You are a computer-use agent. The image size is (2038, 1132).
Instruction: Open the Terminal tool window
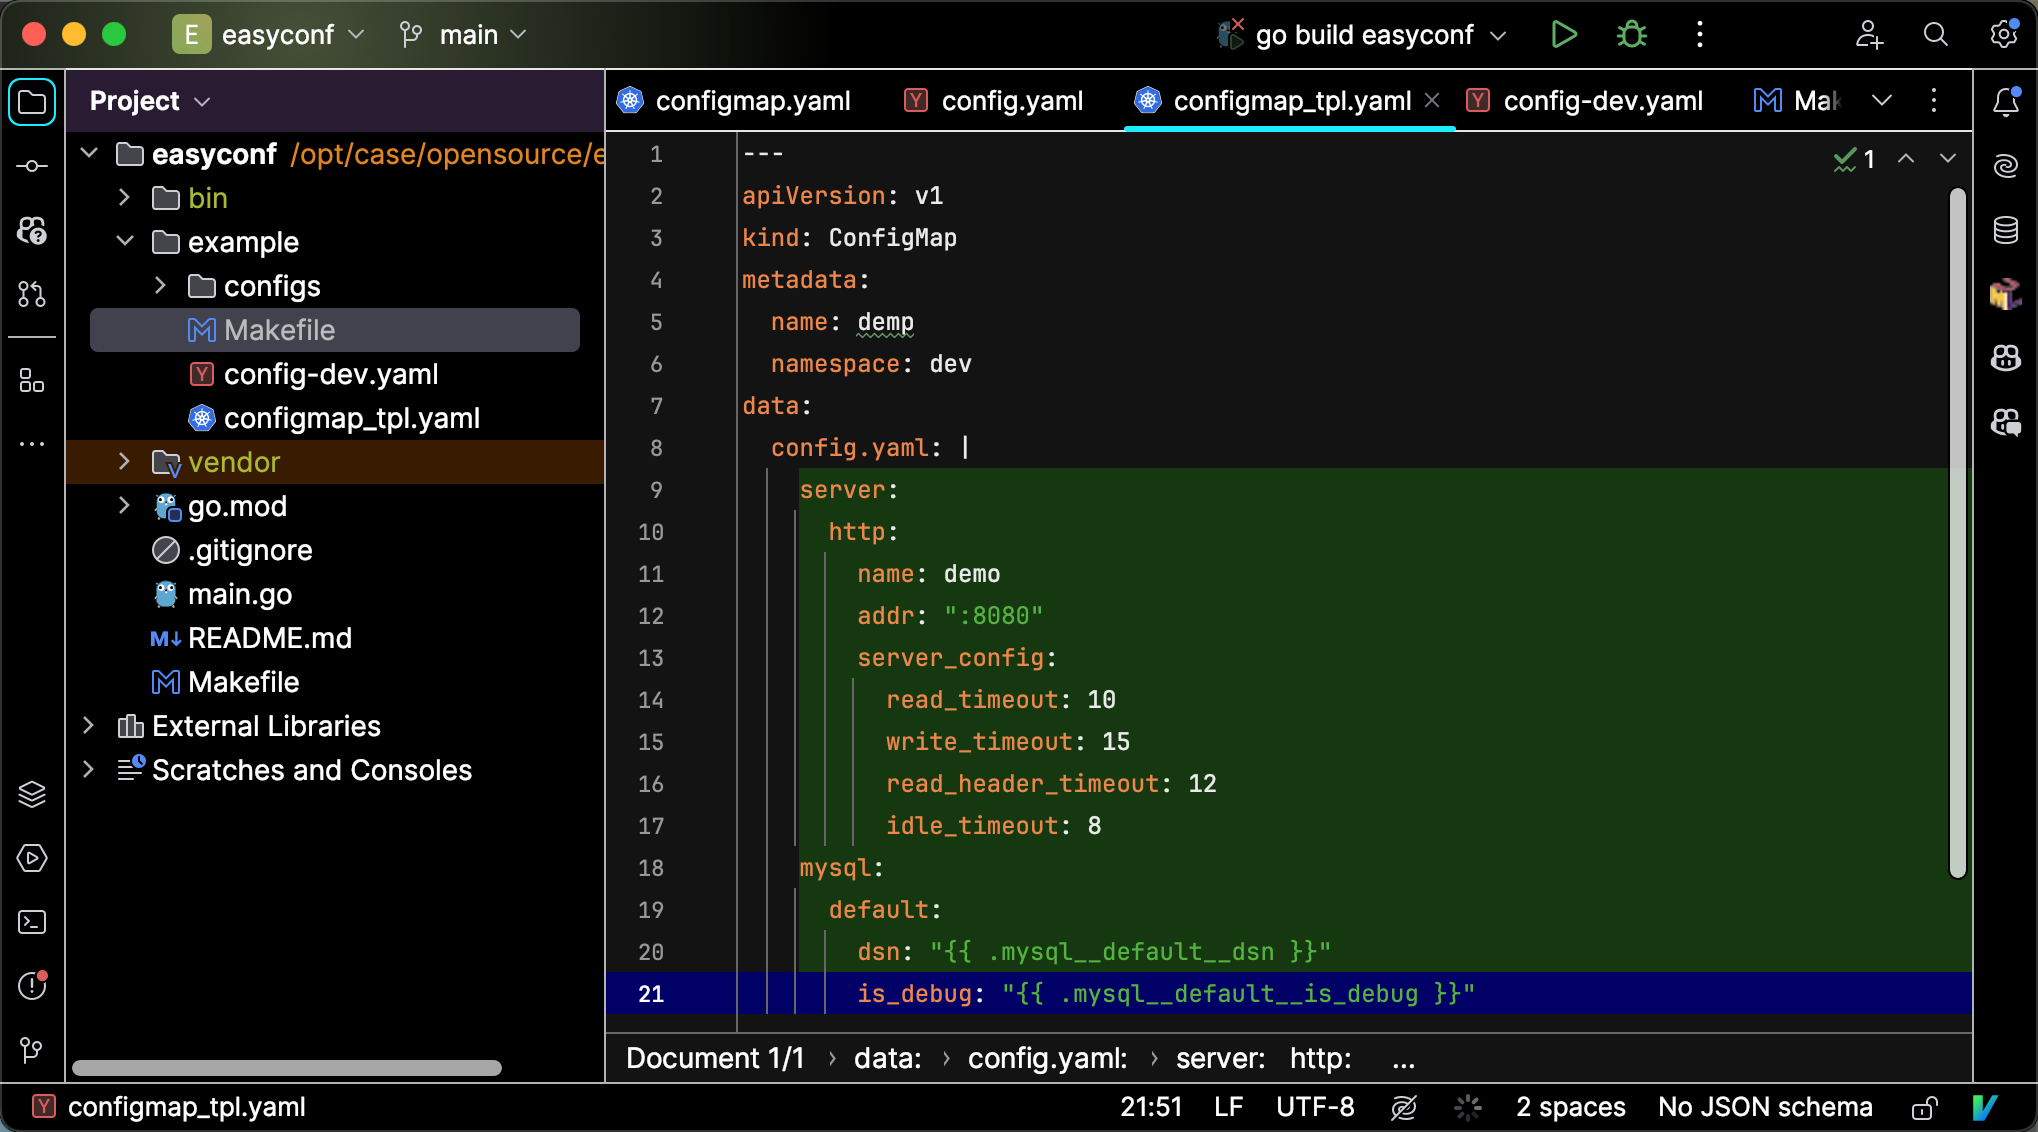(x=32, y=922)
